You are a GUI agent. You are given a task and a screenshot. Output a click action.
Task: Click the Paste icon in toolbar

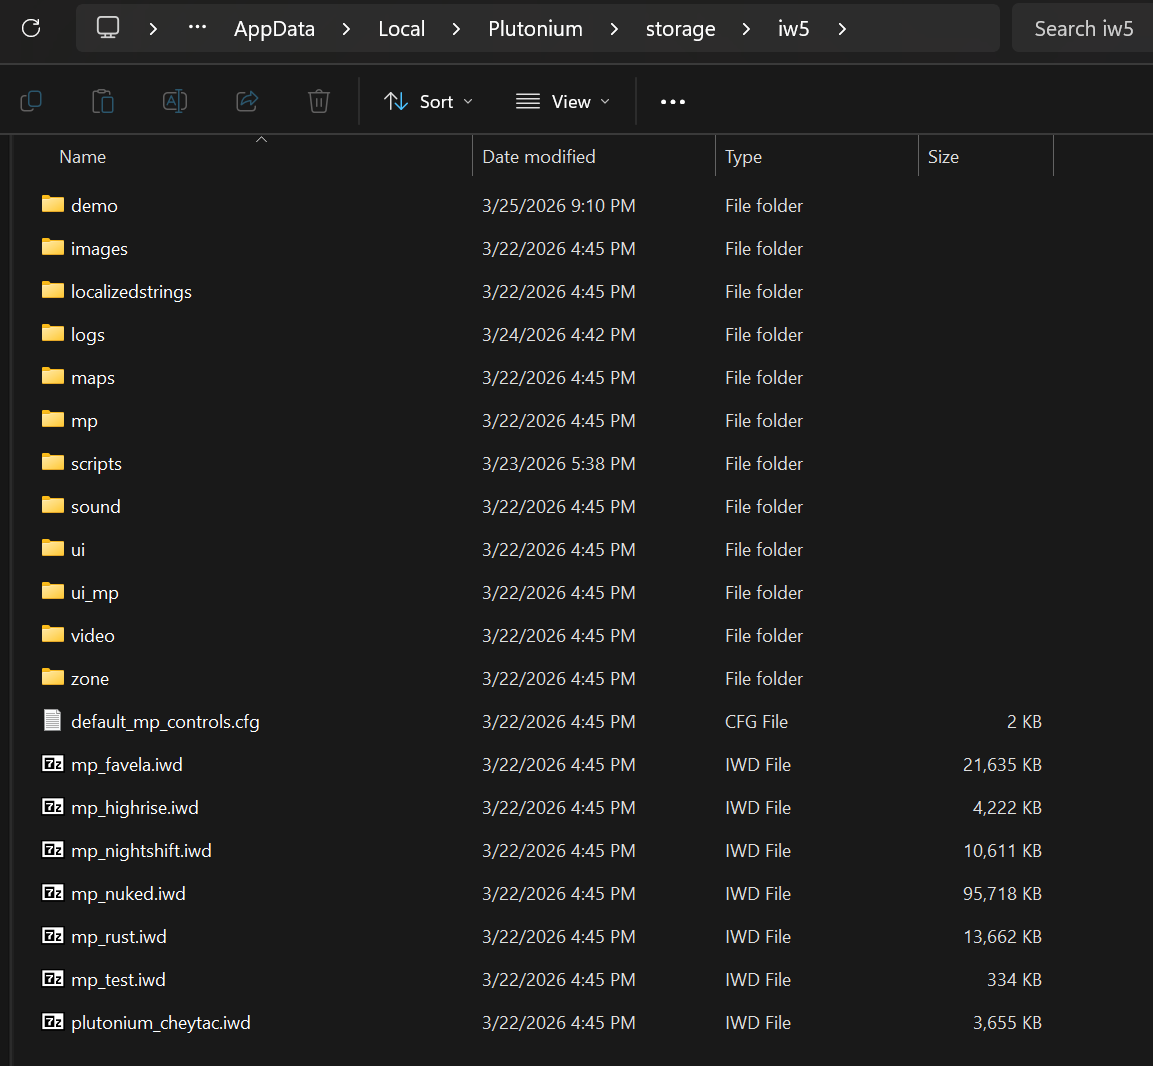click(x=103, y=101)
